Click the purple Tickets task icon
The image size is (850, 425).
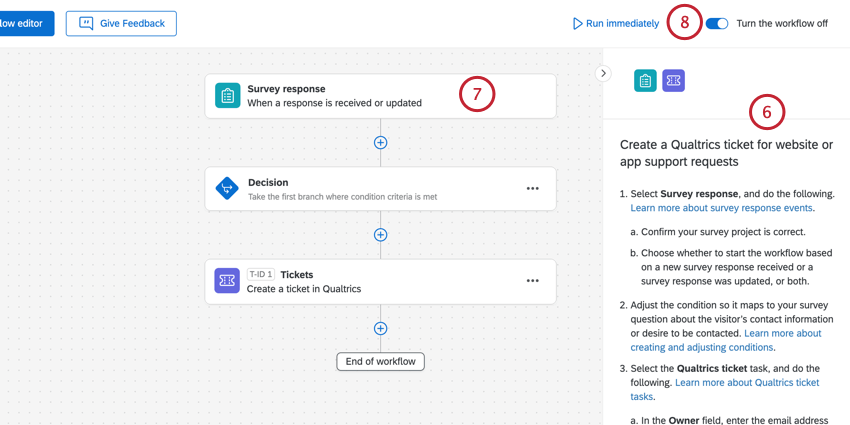coord(228,281)
